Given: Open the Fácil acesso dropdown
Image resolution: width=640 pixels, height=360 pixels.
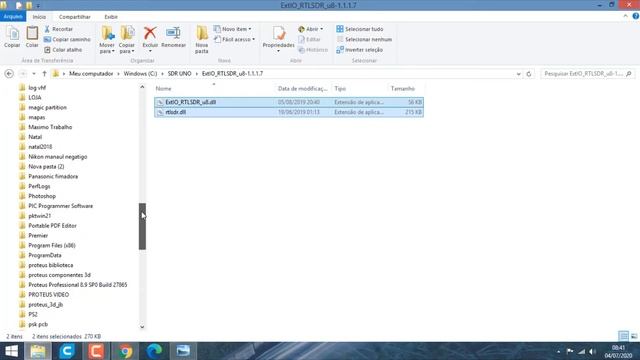Looking at the screenshot, I should click(234, 40).
